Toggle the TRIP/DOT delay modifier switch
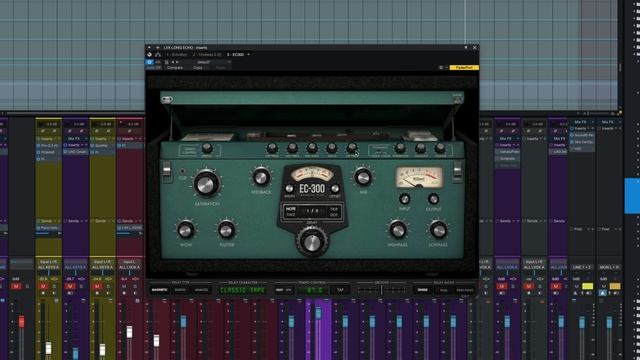This screenshot has height=360, width=640. tap(334, 211)
